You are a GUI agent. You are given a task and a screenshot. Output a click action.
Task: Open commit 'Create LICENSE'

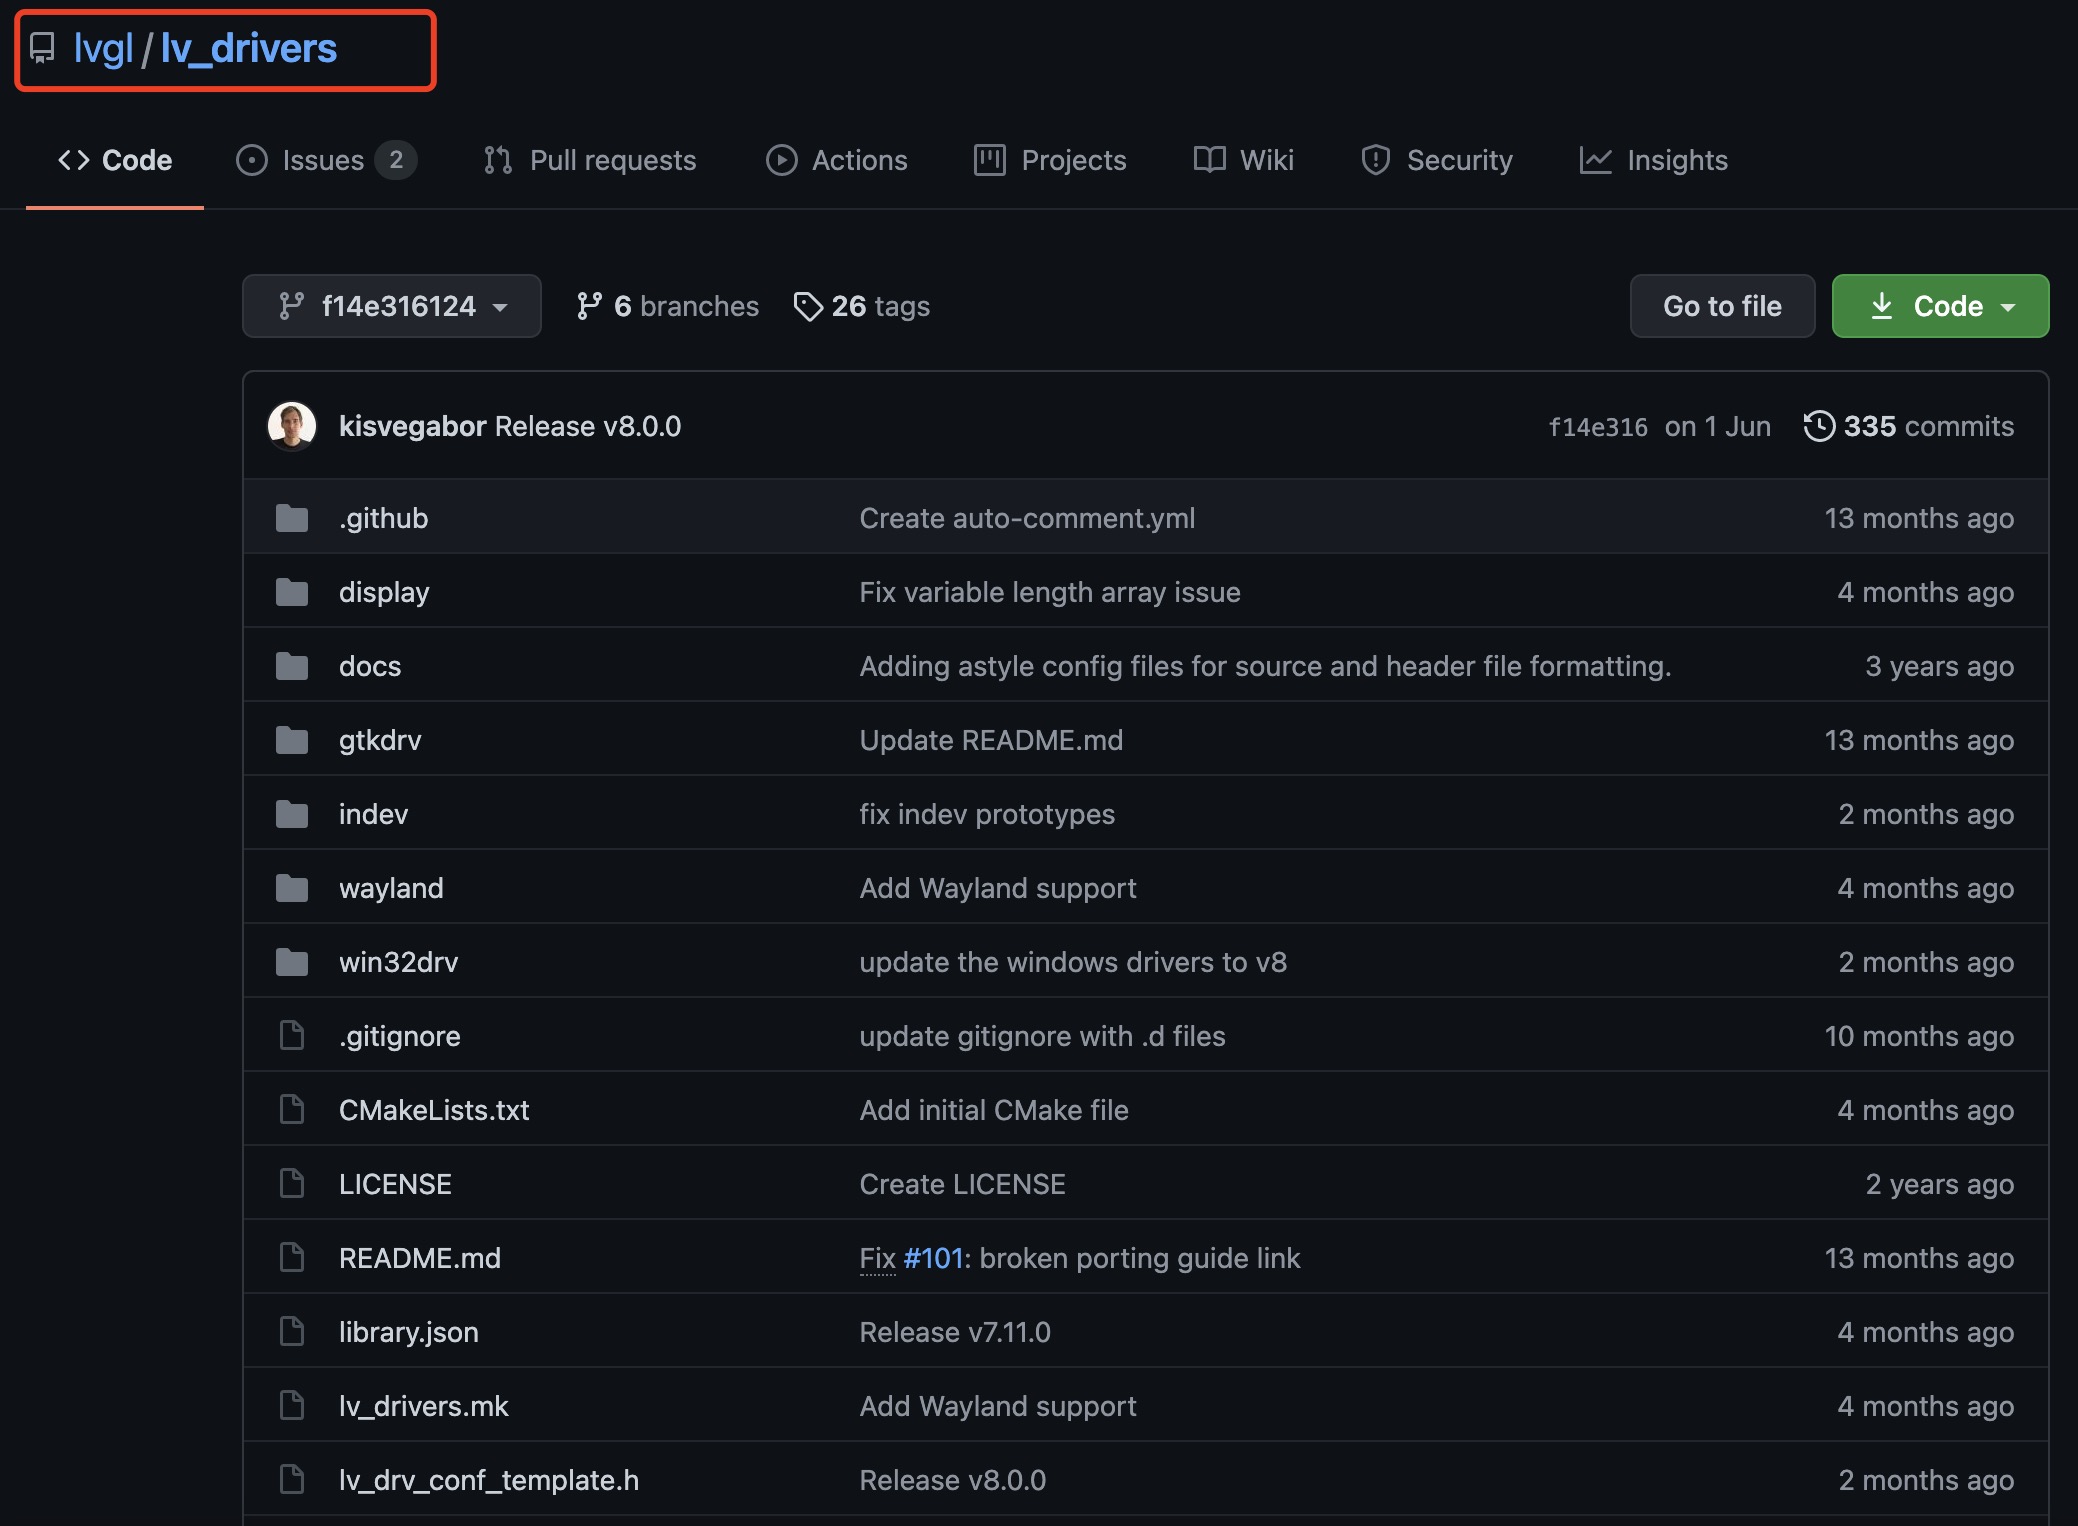(962, 1184)
